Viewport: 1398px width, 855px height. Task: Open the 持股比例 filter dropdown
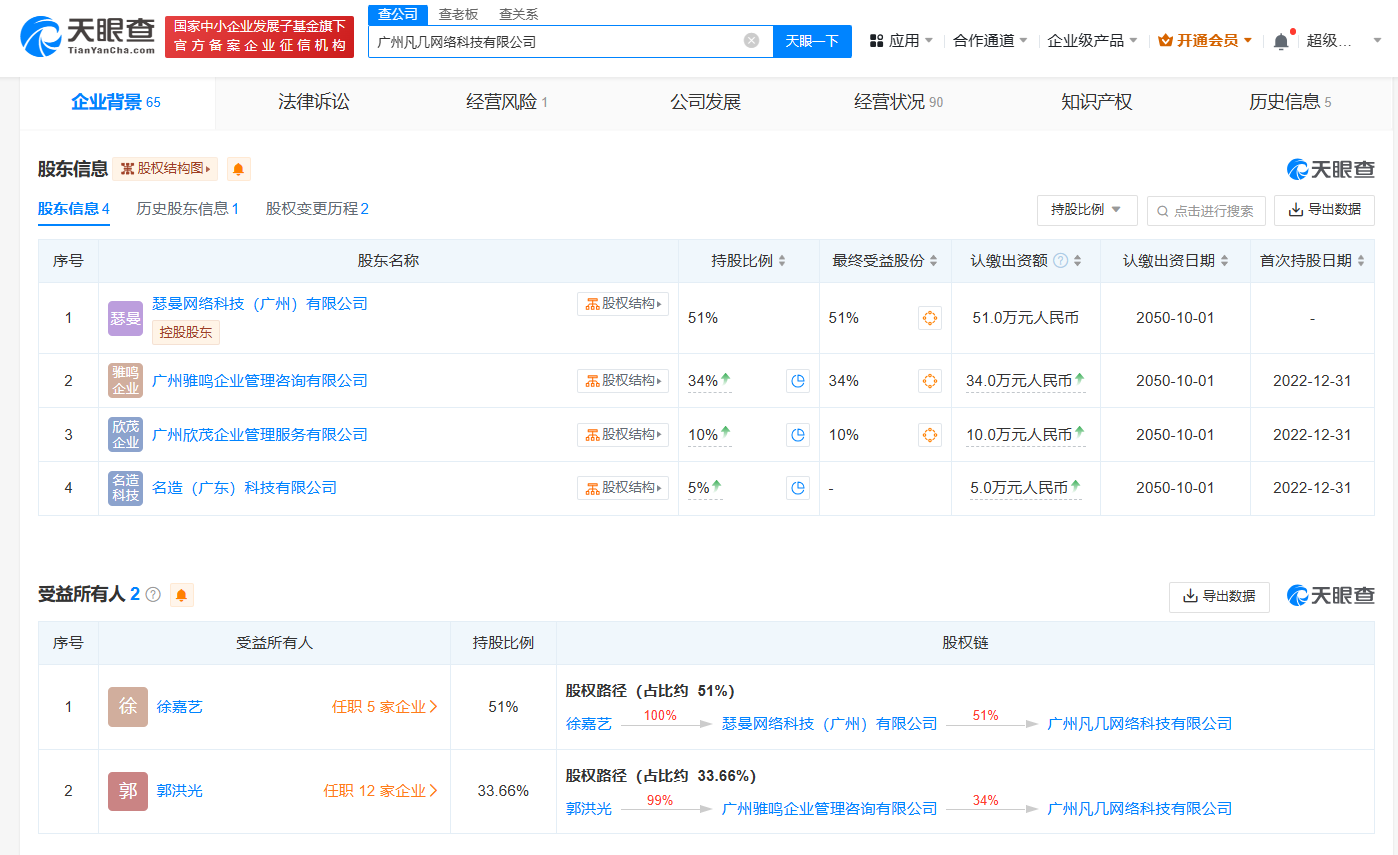click(1086, 210)
